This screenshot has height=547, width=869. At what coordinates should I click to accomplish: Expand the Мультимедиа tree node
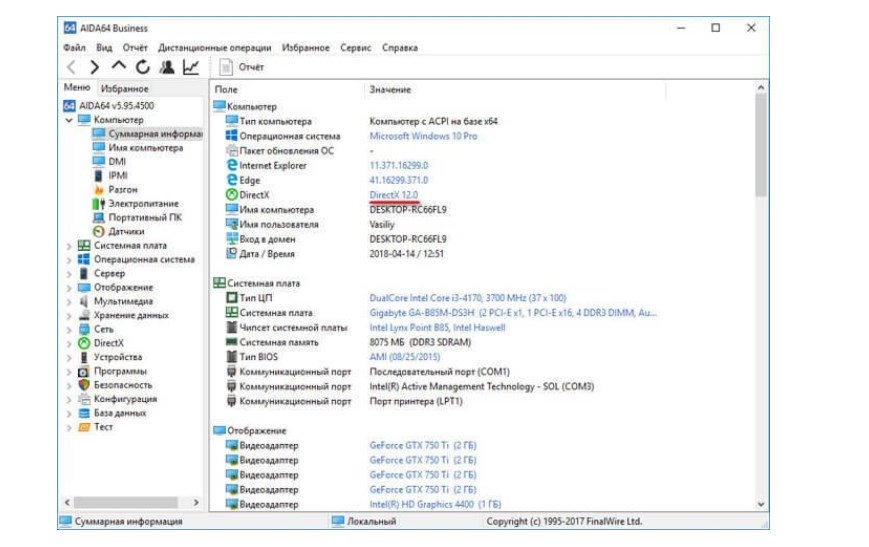[x=69, y=301]
